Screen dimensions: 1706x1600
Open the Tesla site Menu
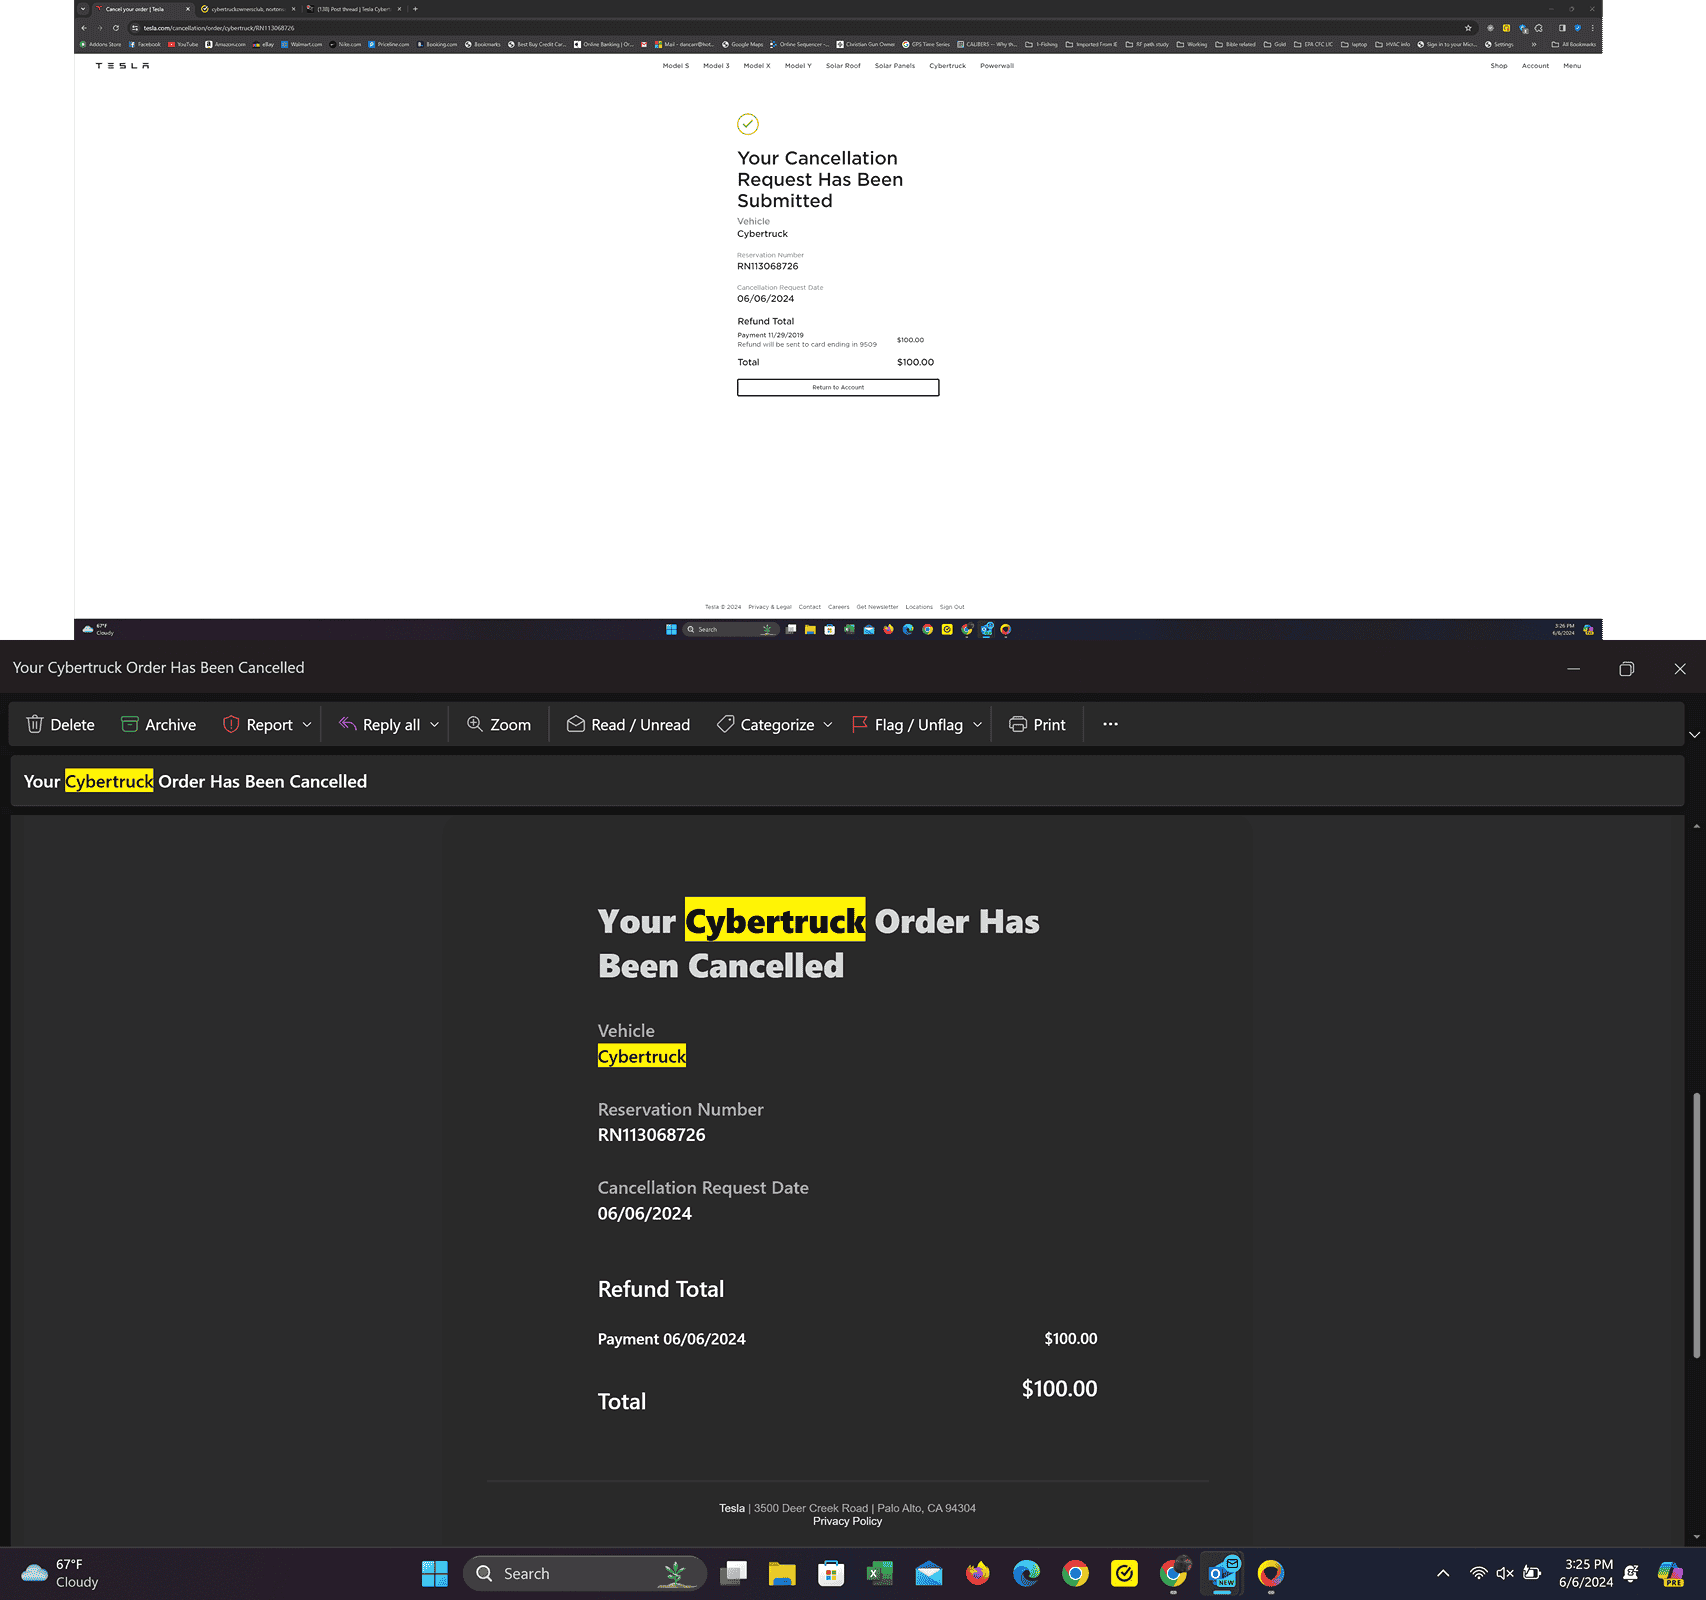[x=1572, y=66]
